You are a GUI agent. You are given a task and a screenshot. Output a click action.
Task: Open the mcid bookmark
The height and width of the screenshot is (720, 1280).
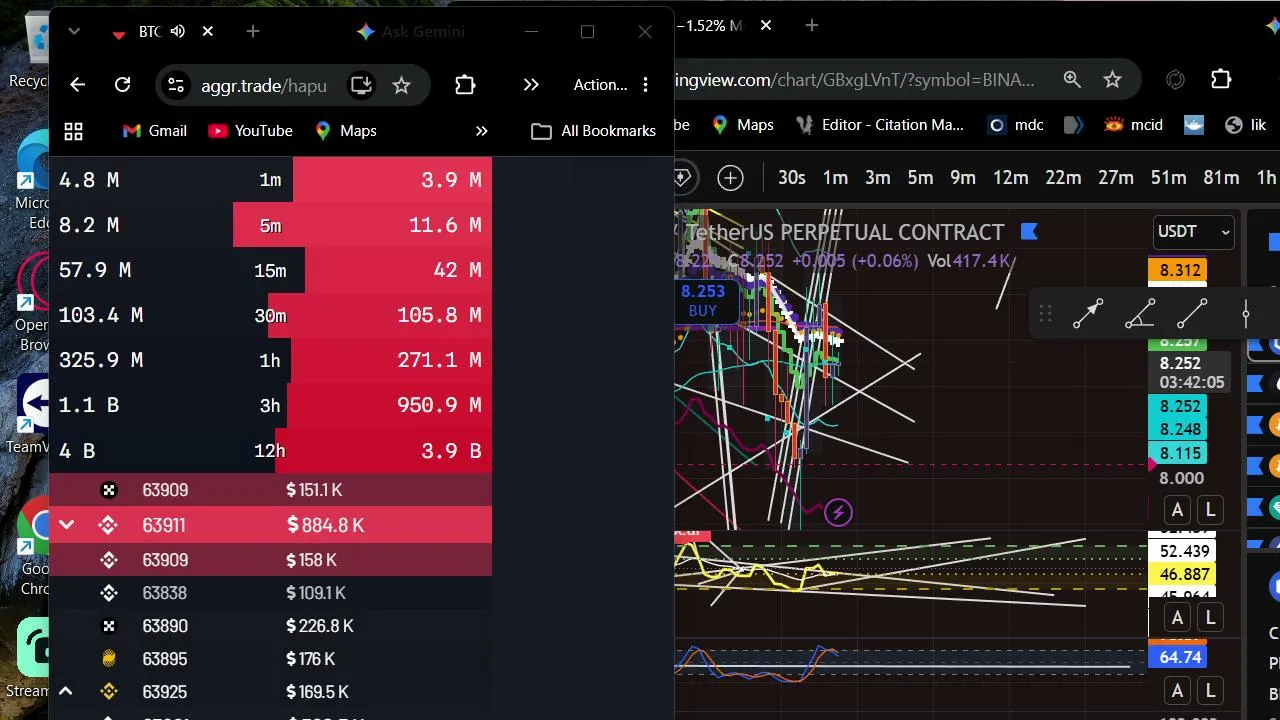(x=1133, y=125)
